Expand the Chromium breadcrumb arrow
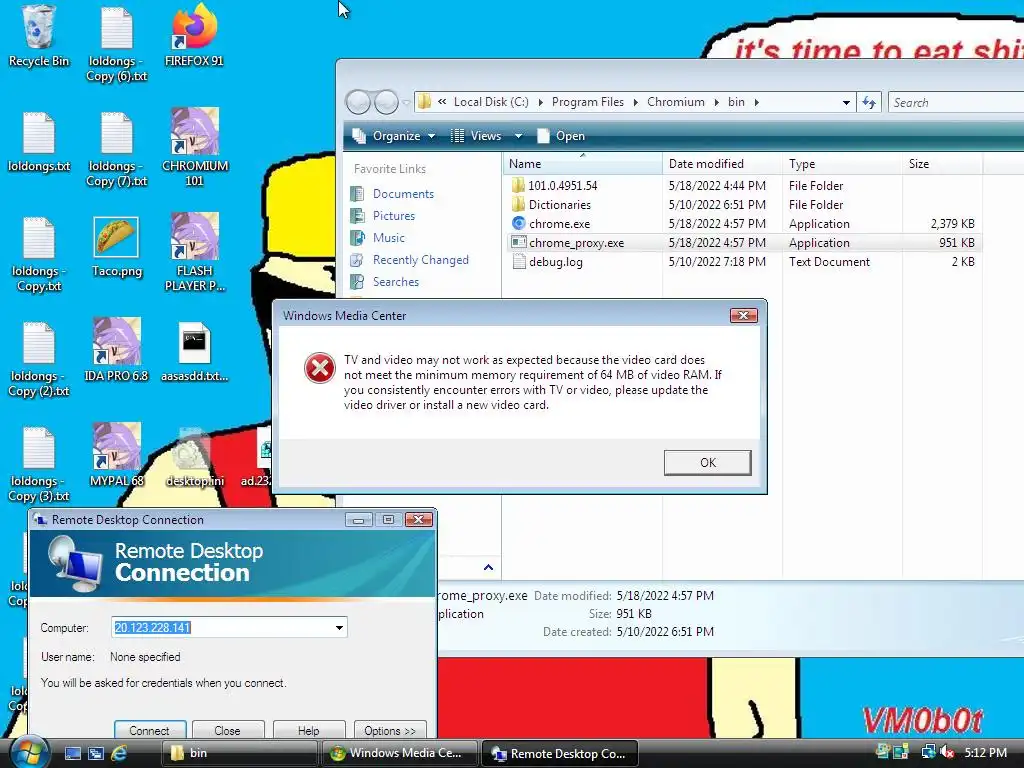This screenshot has width=1024, height=768. pyautogui.click(x=716, y=102)
